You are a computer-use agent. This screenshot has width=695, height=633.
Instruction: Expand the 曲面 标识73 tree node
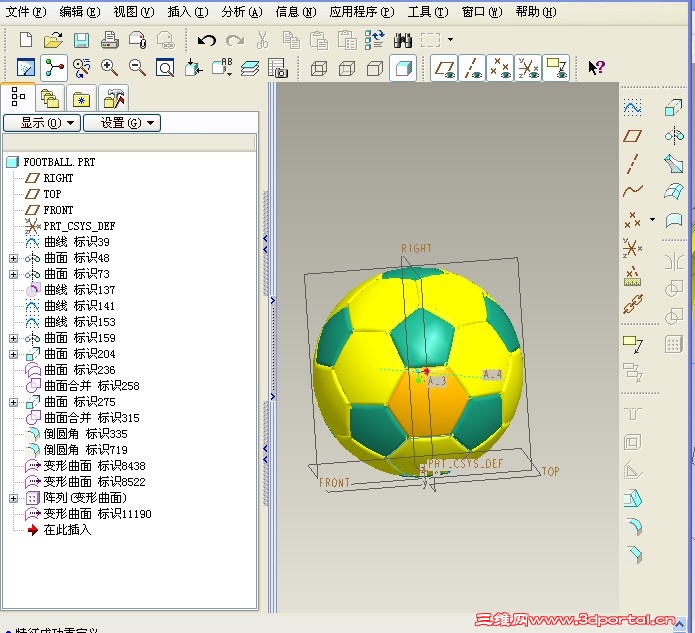click(13, 274)
